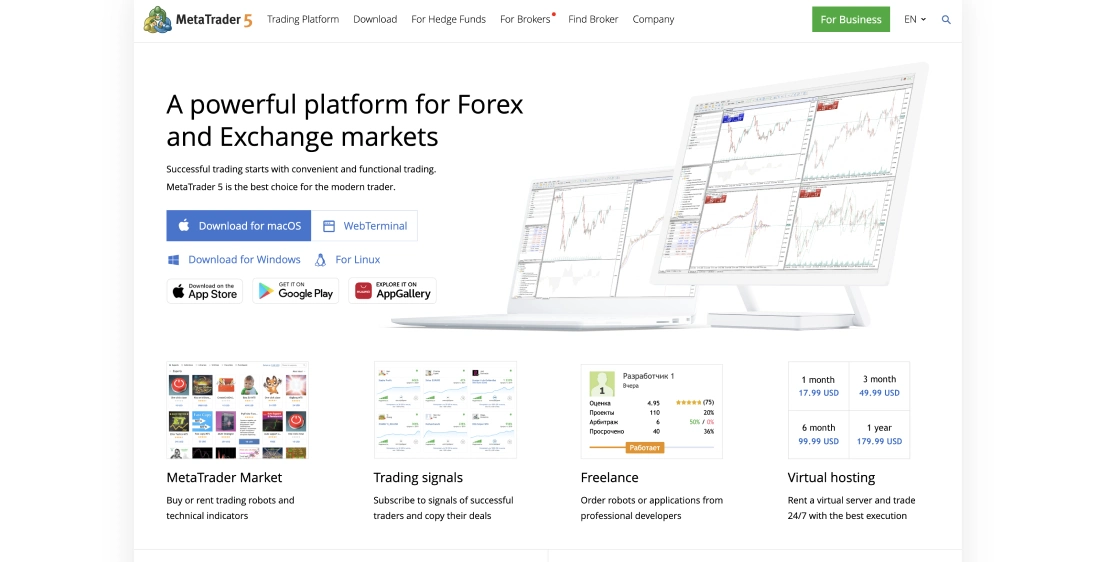Click the Freelance developer card thumbnail
This screenshot has height=562, width=1098.
651,412
